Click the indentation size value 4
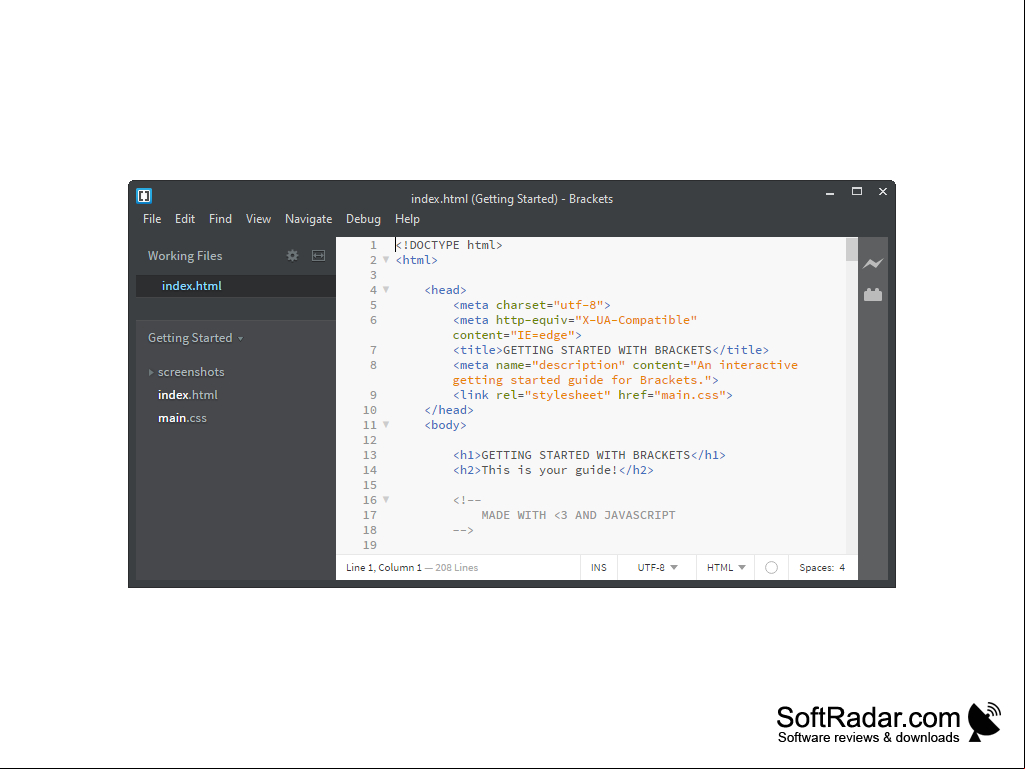This screenshot has width=1025, height=769. tap(842, 568)
